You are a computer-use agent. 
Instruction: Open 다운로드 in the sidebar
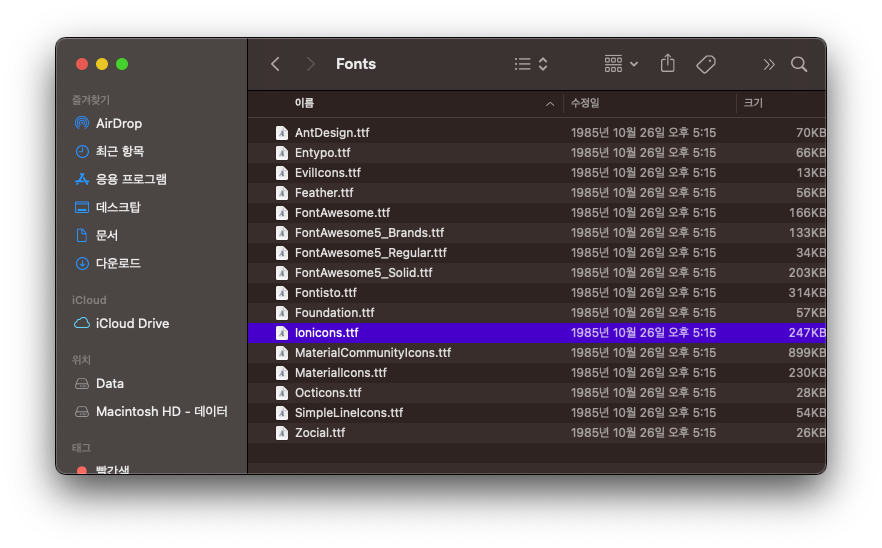pyautogui.click(x=118, y=263)
